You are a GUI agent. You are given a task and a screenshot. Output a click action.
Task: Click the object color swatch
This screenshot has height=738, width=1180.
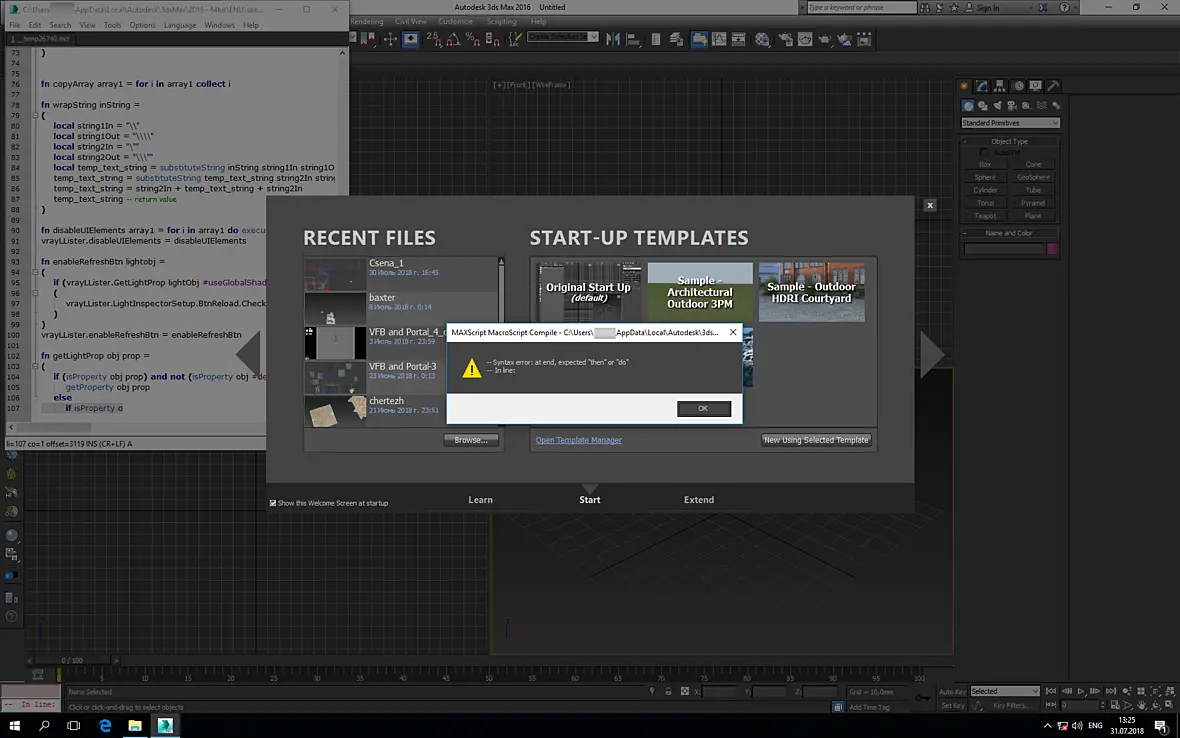point(1052,249)
